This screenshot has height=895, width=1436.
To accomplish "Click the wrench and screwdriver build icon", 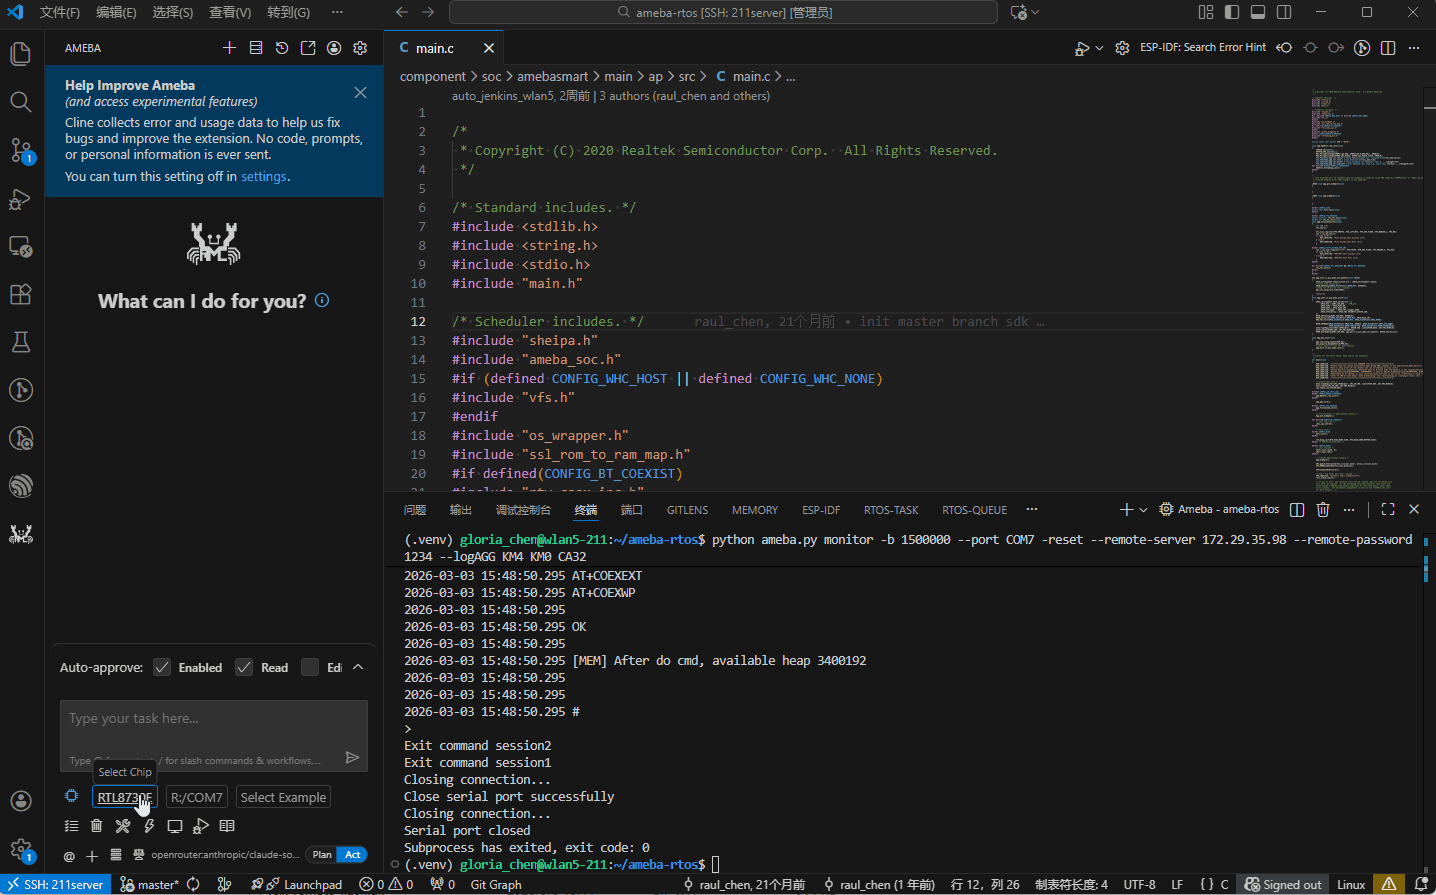I will (123, 826).
